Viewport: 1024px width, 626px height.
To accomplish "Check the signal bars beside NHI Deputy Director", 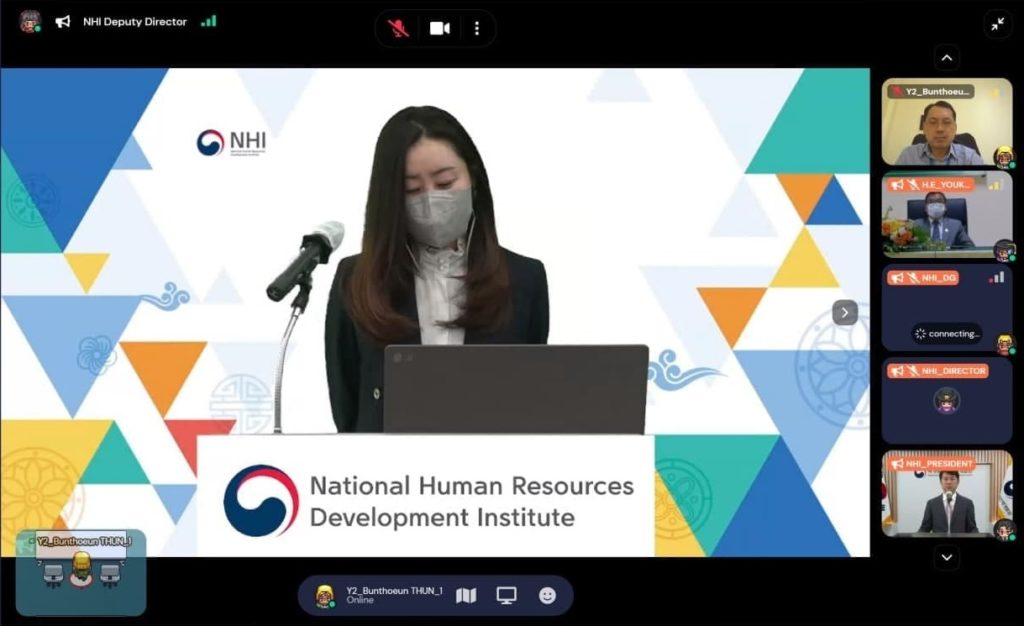I will pos(208,21).
